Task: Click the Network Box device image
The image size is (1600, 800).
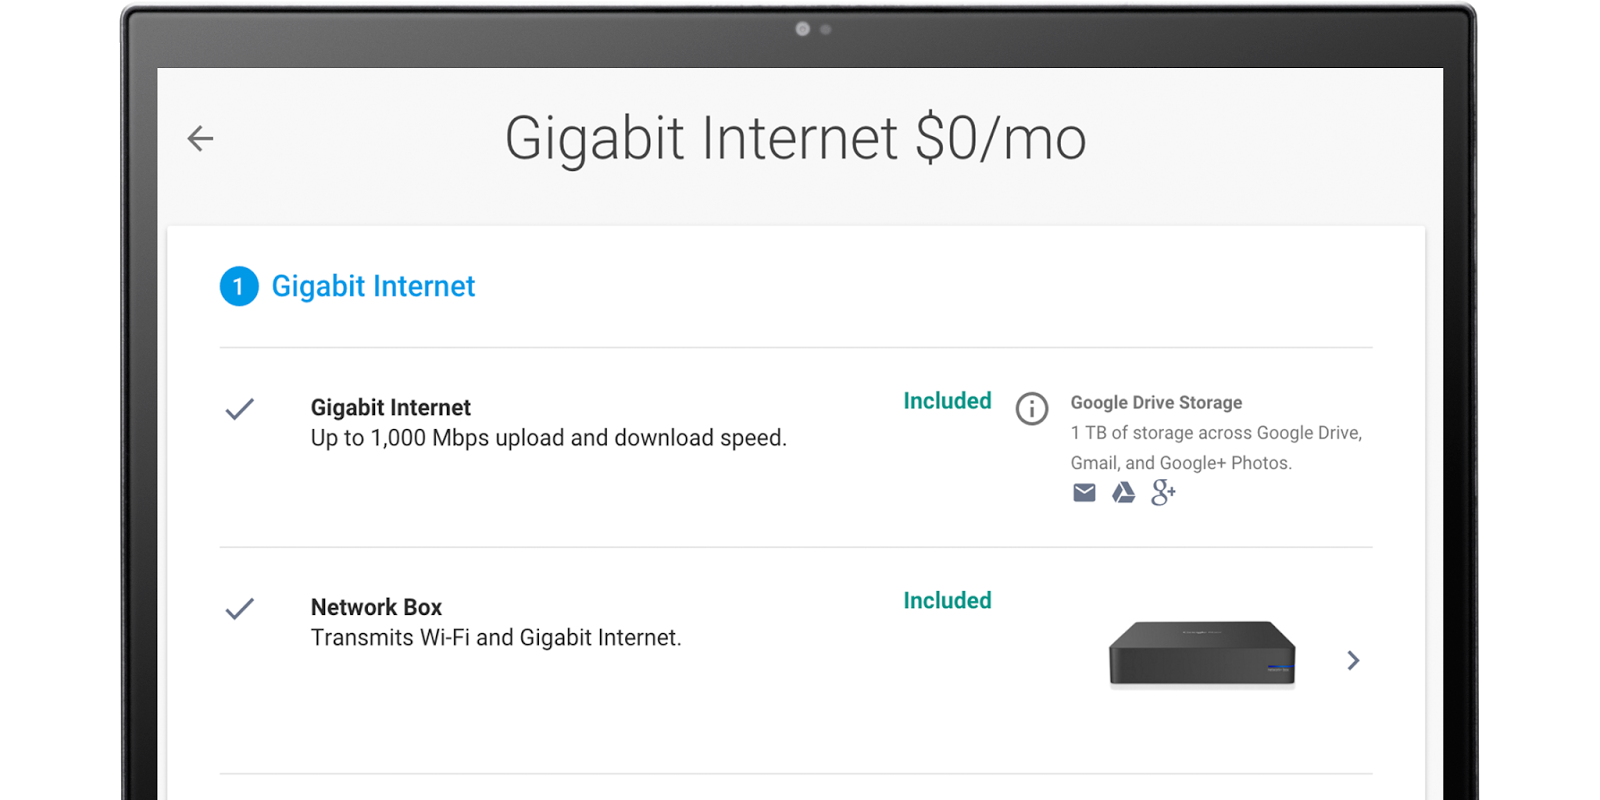Action: coord(1202,654)
